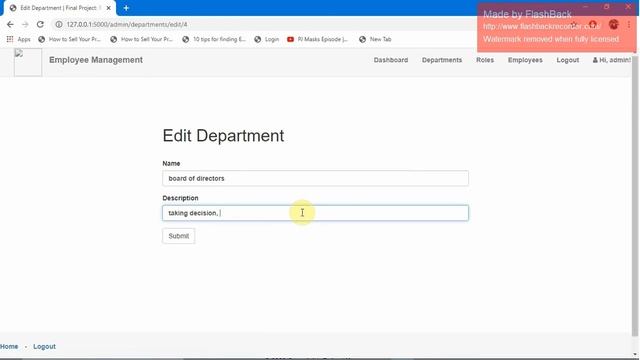Click the Employee Management brand title
640x360 pixels.
coord(96,60)
